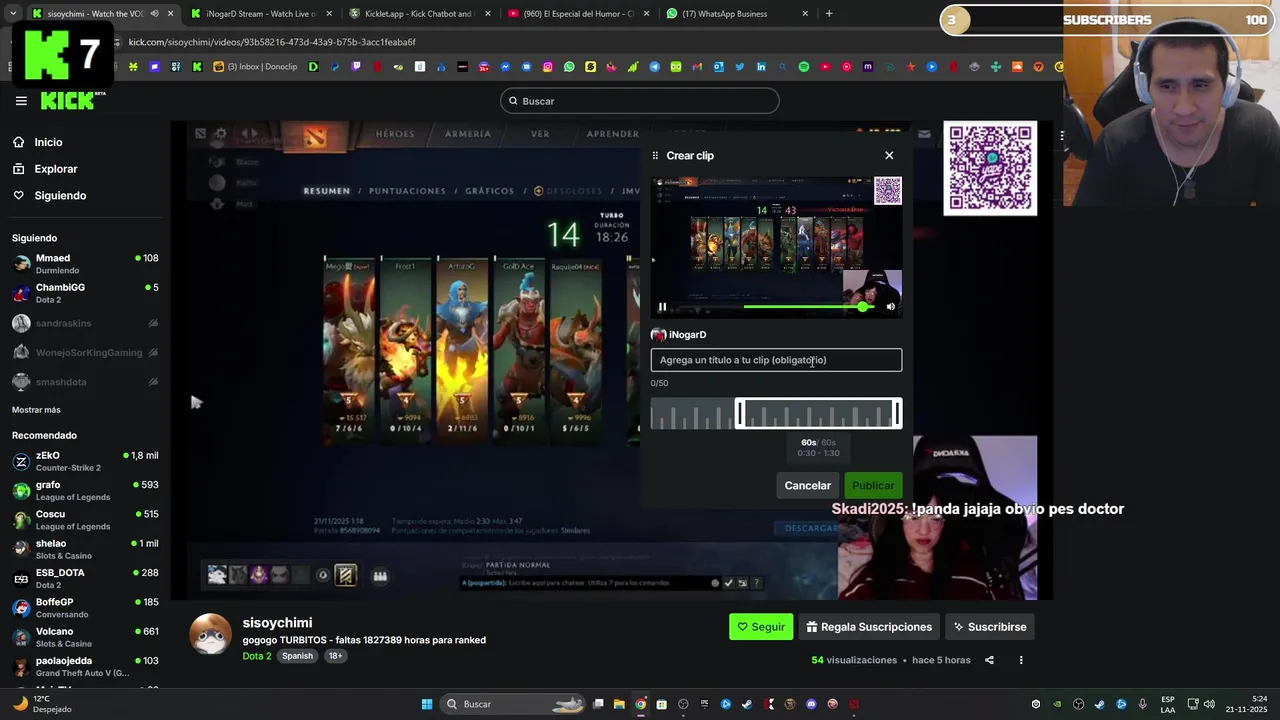Click the right trim handle on clip timeline

pyautogui.click(x=898, y=414)
